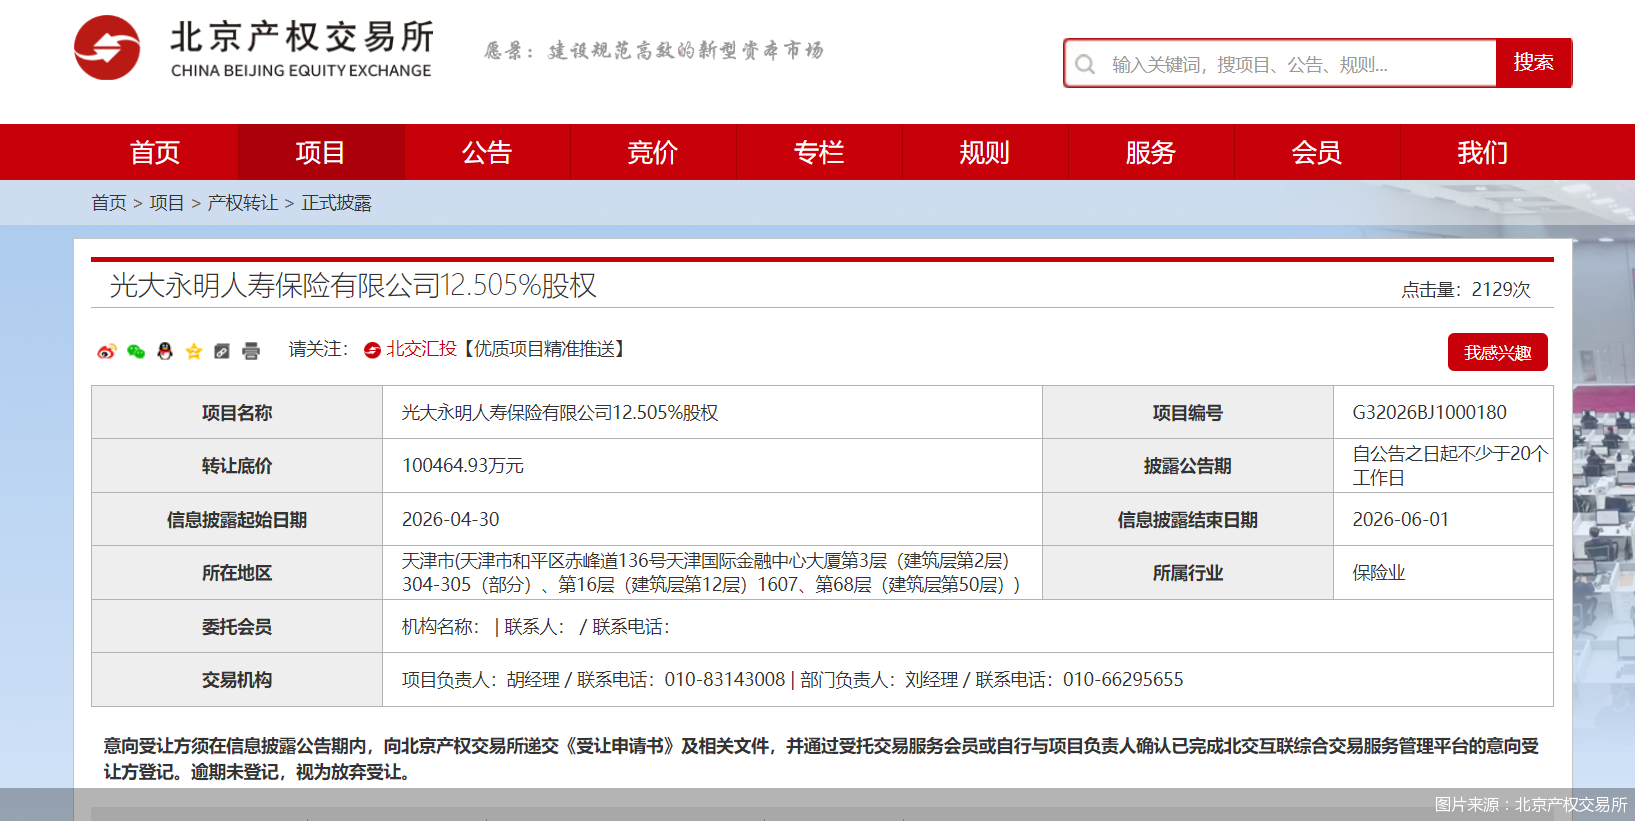Click the 披露公告期 header cell
The height and width of the screenshot is (821, 1635).
(x=1188, y=465)
